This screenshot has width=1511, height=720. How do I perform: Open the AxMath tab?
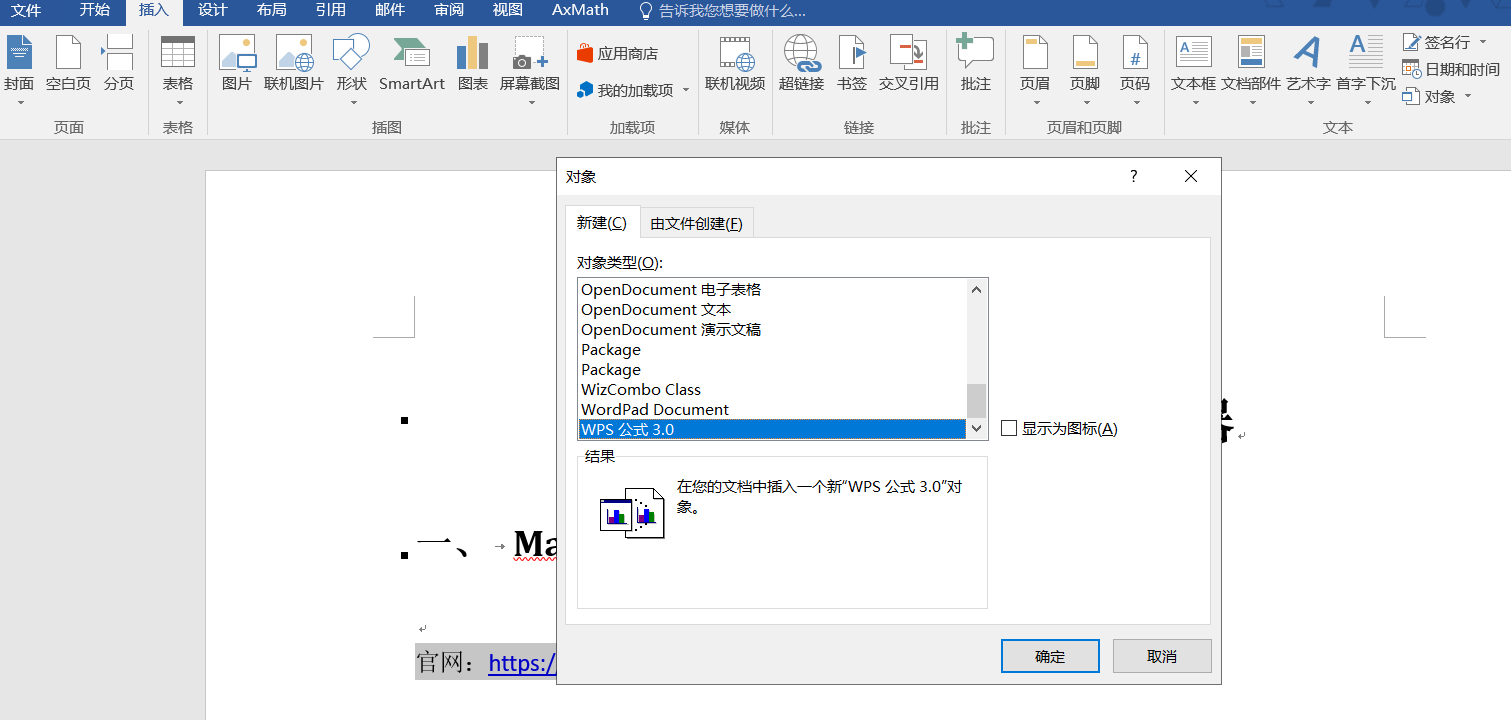tap(580, 11)
